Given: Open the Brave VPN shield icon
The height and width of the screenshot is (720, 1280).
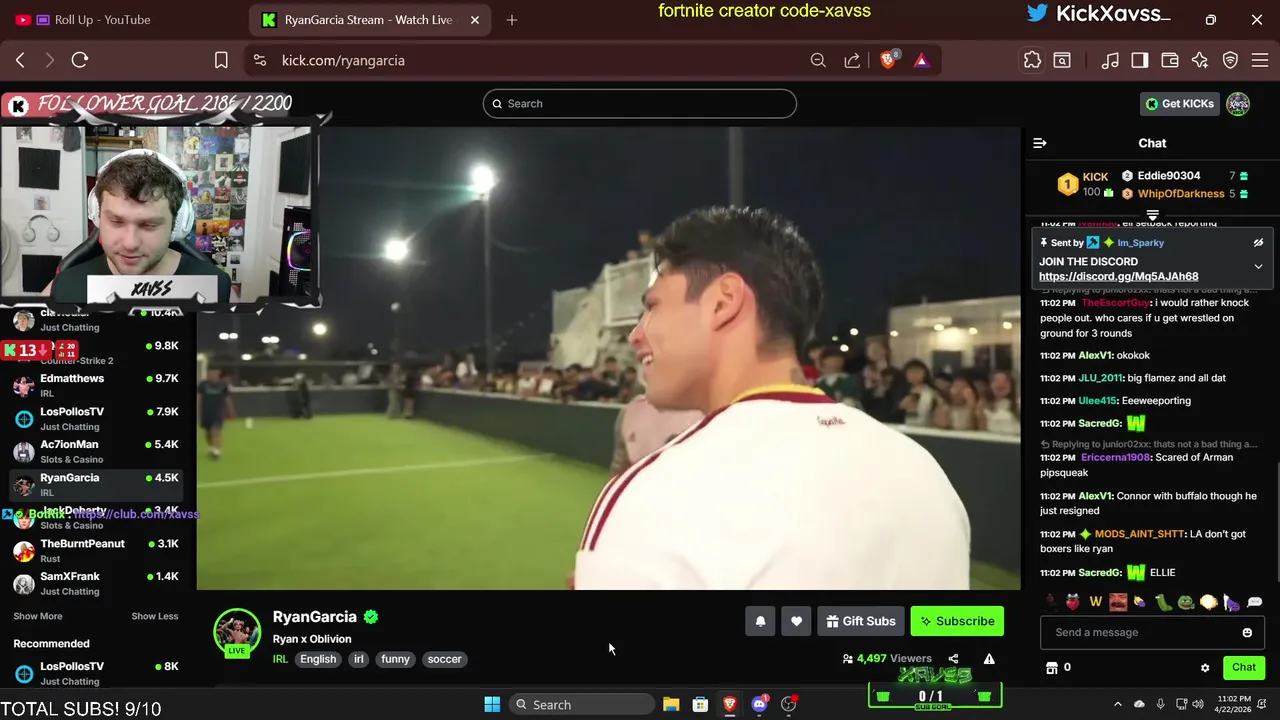Looking at the screenshot, I should (1231, 60).
